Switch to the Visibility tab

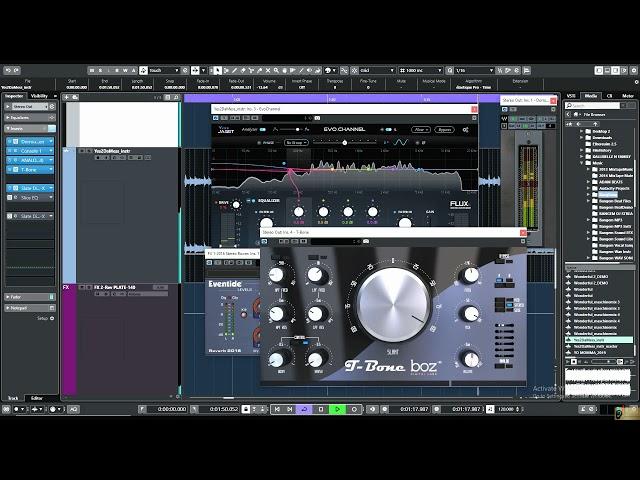point(40,96)
